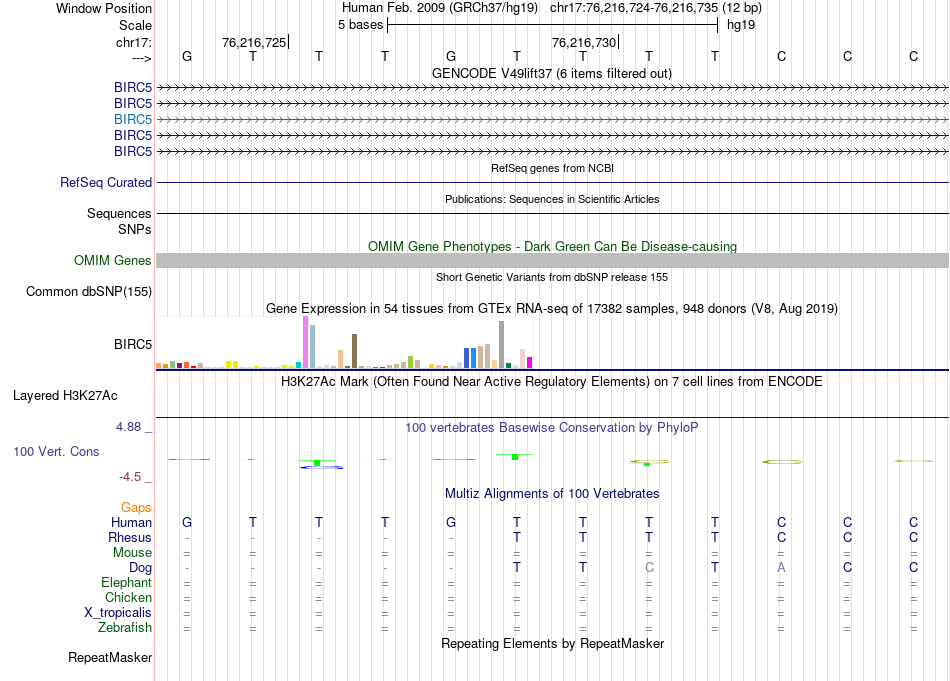The height and width of the screenshot is (681, 950).
Task: Click the --> sequence direction arrow label
Action: click(x=142, y=58)
